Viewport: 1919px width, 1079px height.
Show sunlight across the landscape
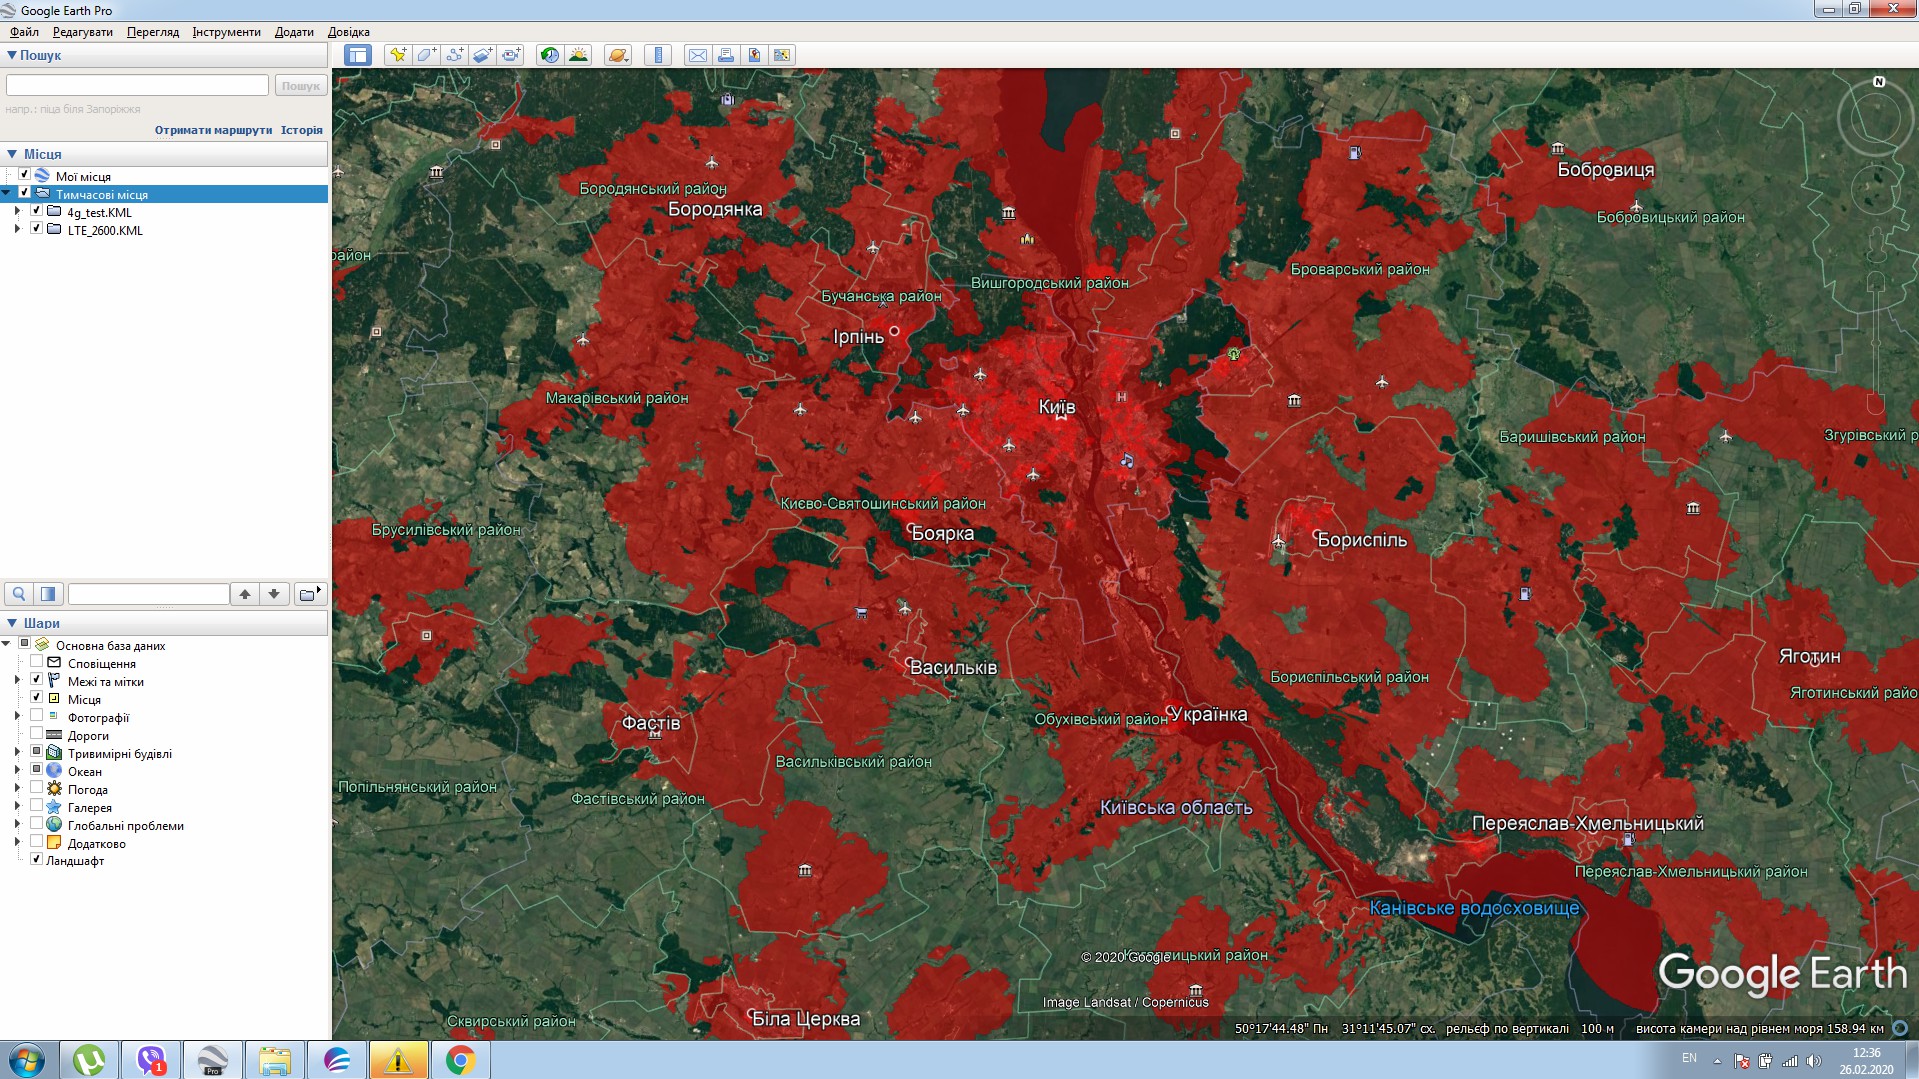click(578, 55)
